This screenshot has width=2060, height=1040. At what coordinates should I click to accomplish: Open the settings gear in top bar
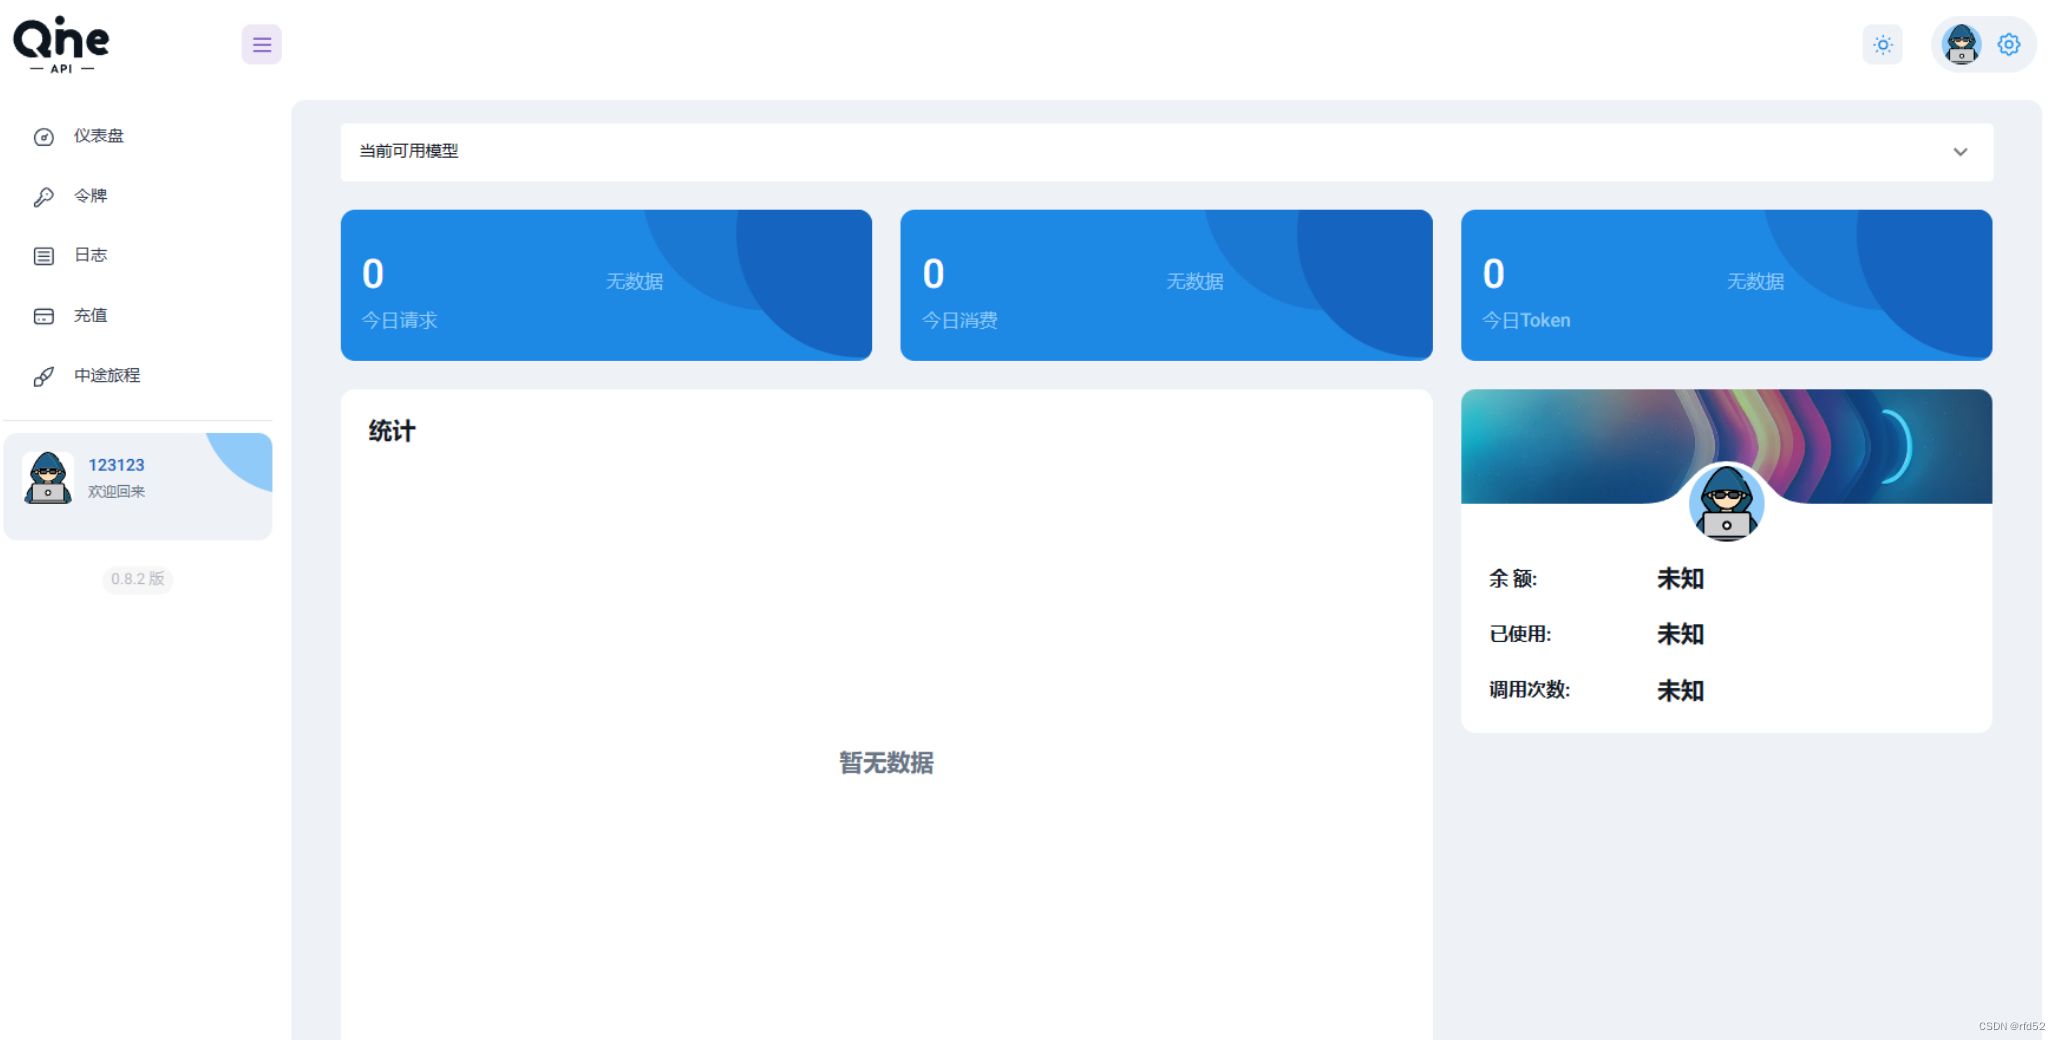tap(2010, 44)
